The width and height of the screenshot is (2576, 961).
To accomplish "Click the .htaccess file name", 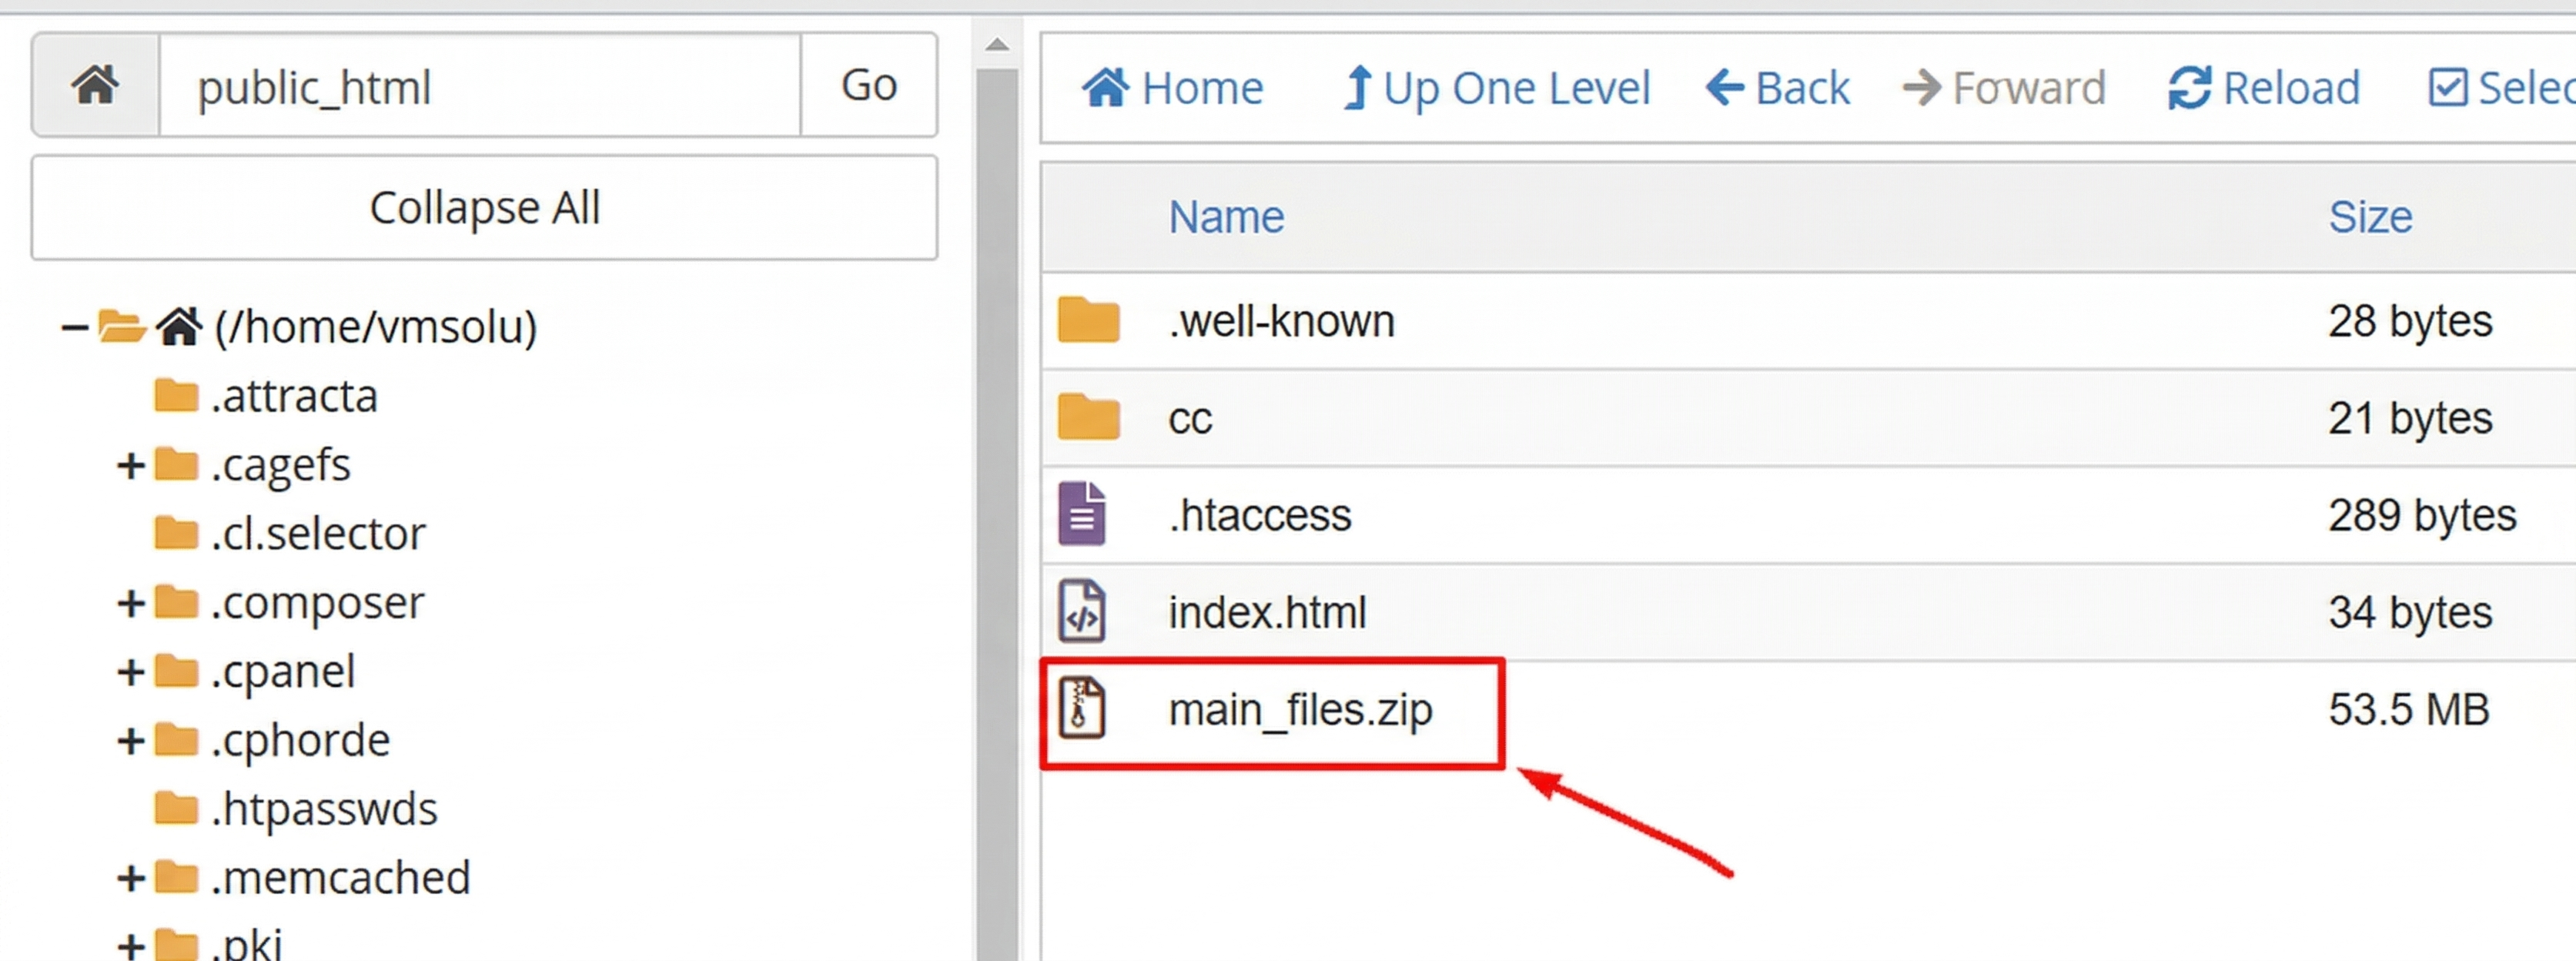I will point(1260,515).
